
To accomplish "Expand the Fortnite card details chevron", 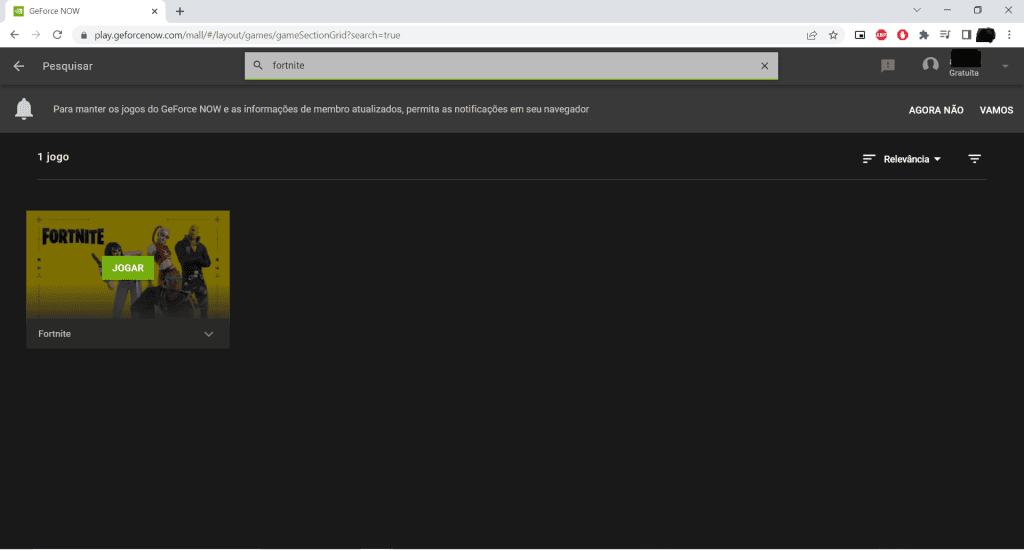I will pyautogui.click(x=209, y=334).
